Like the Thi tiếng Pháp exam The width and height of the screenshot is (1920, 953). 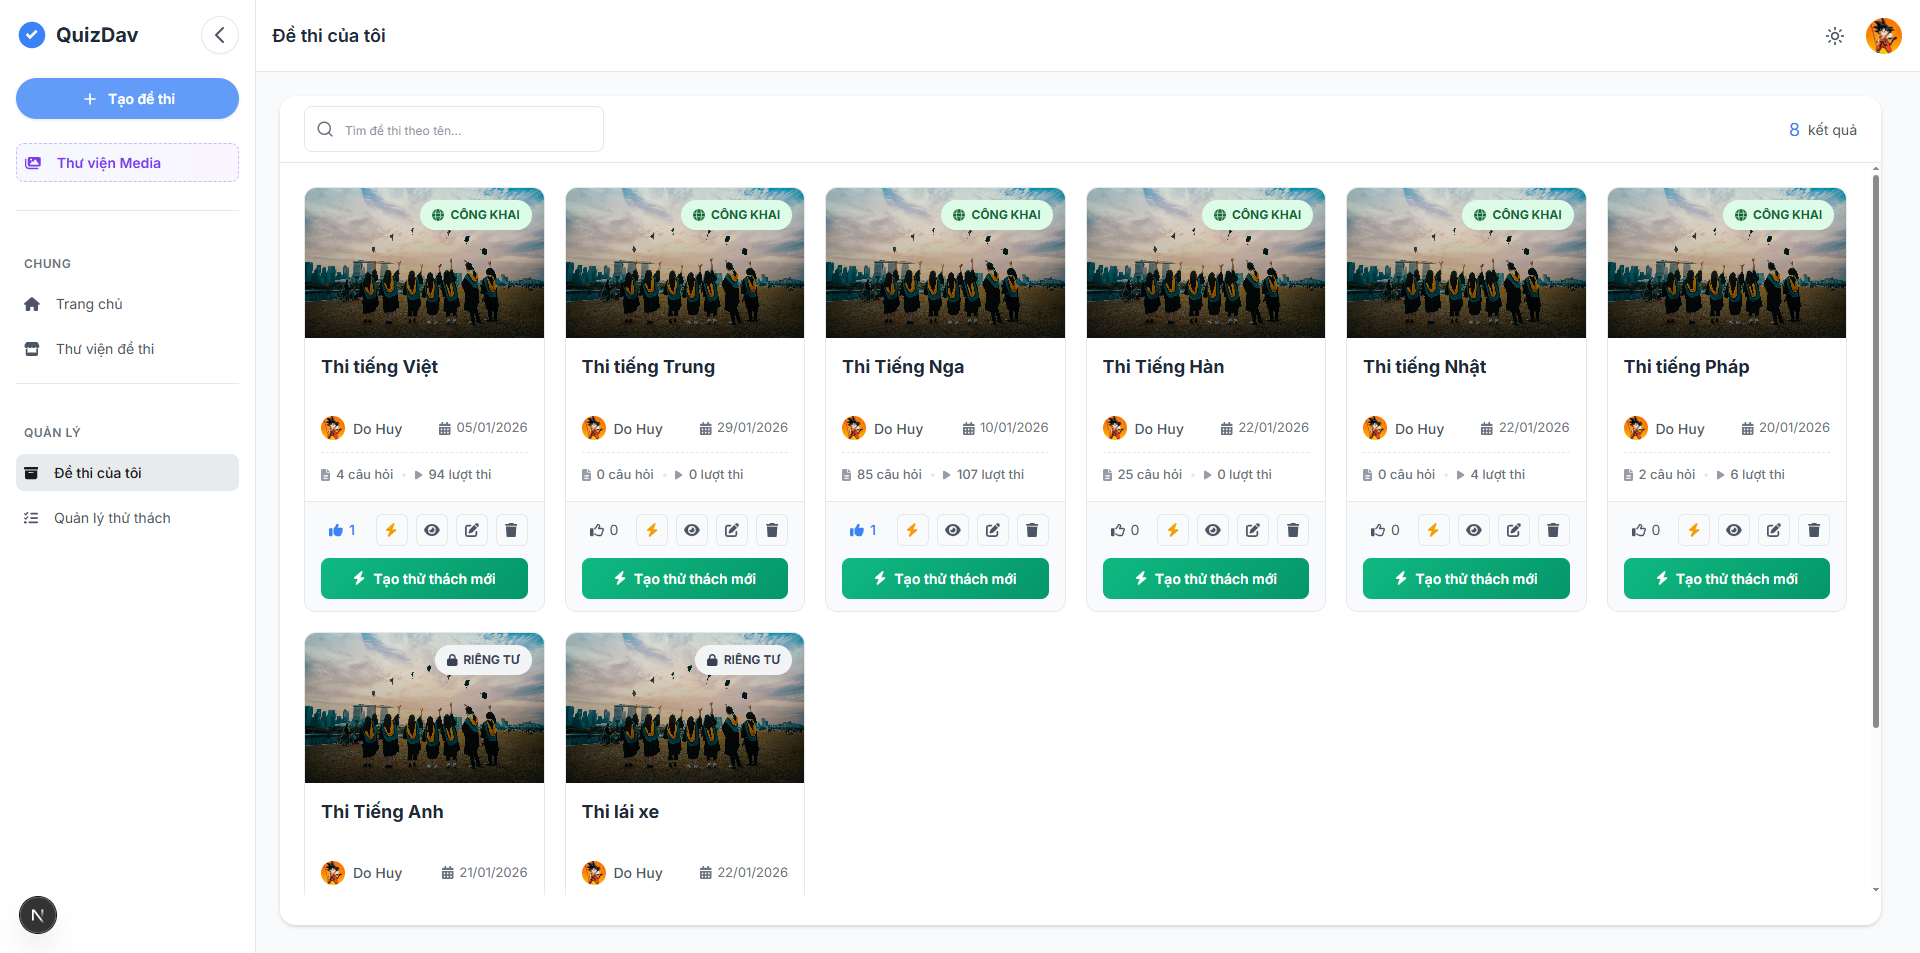tap(1645, 530)
